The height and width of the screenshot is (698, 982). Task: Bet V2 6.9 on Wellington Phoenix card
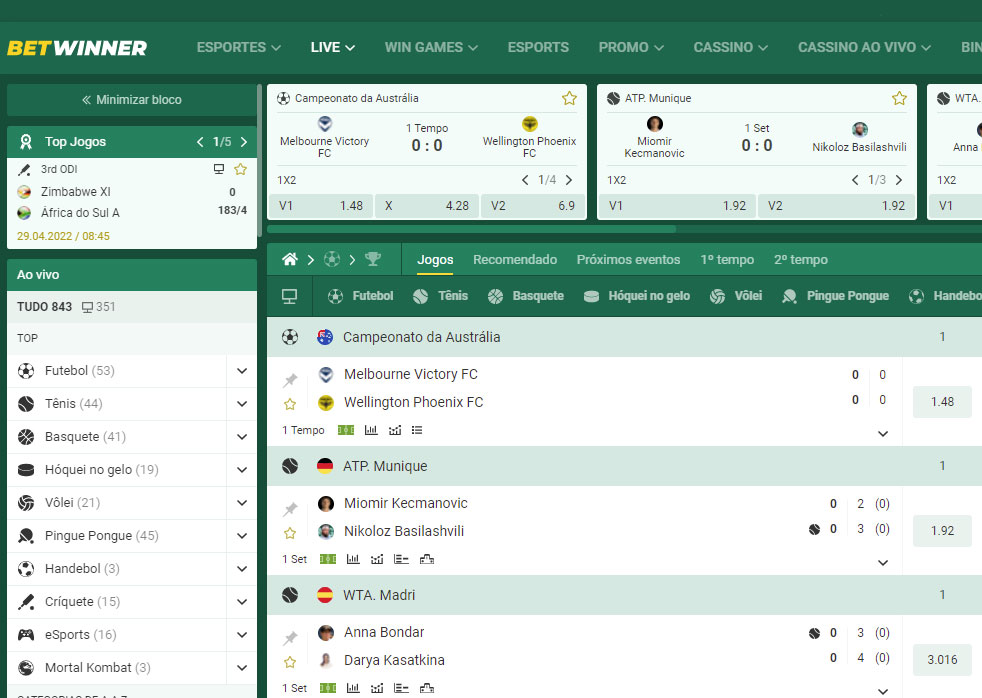click(x=533, y=206)
